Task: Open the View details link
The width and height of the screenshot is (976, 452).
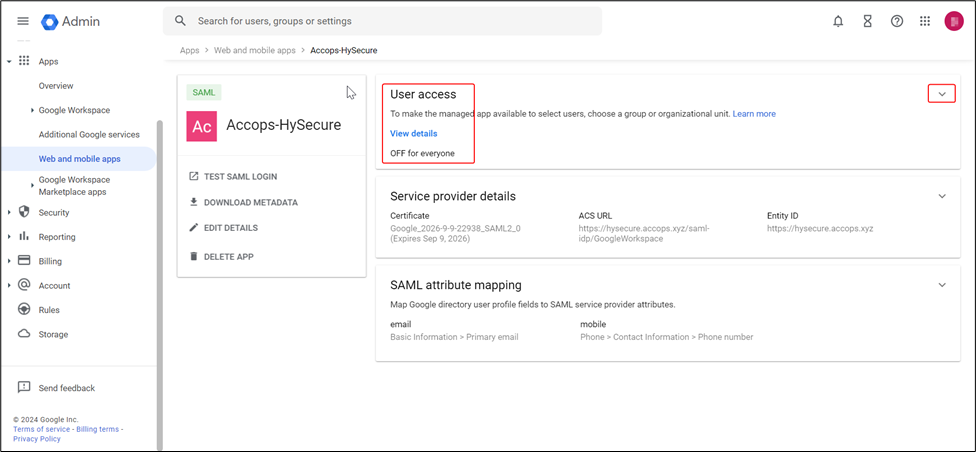Action: [413, 133]
